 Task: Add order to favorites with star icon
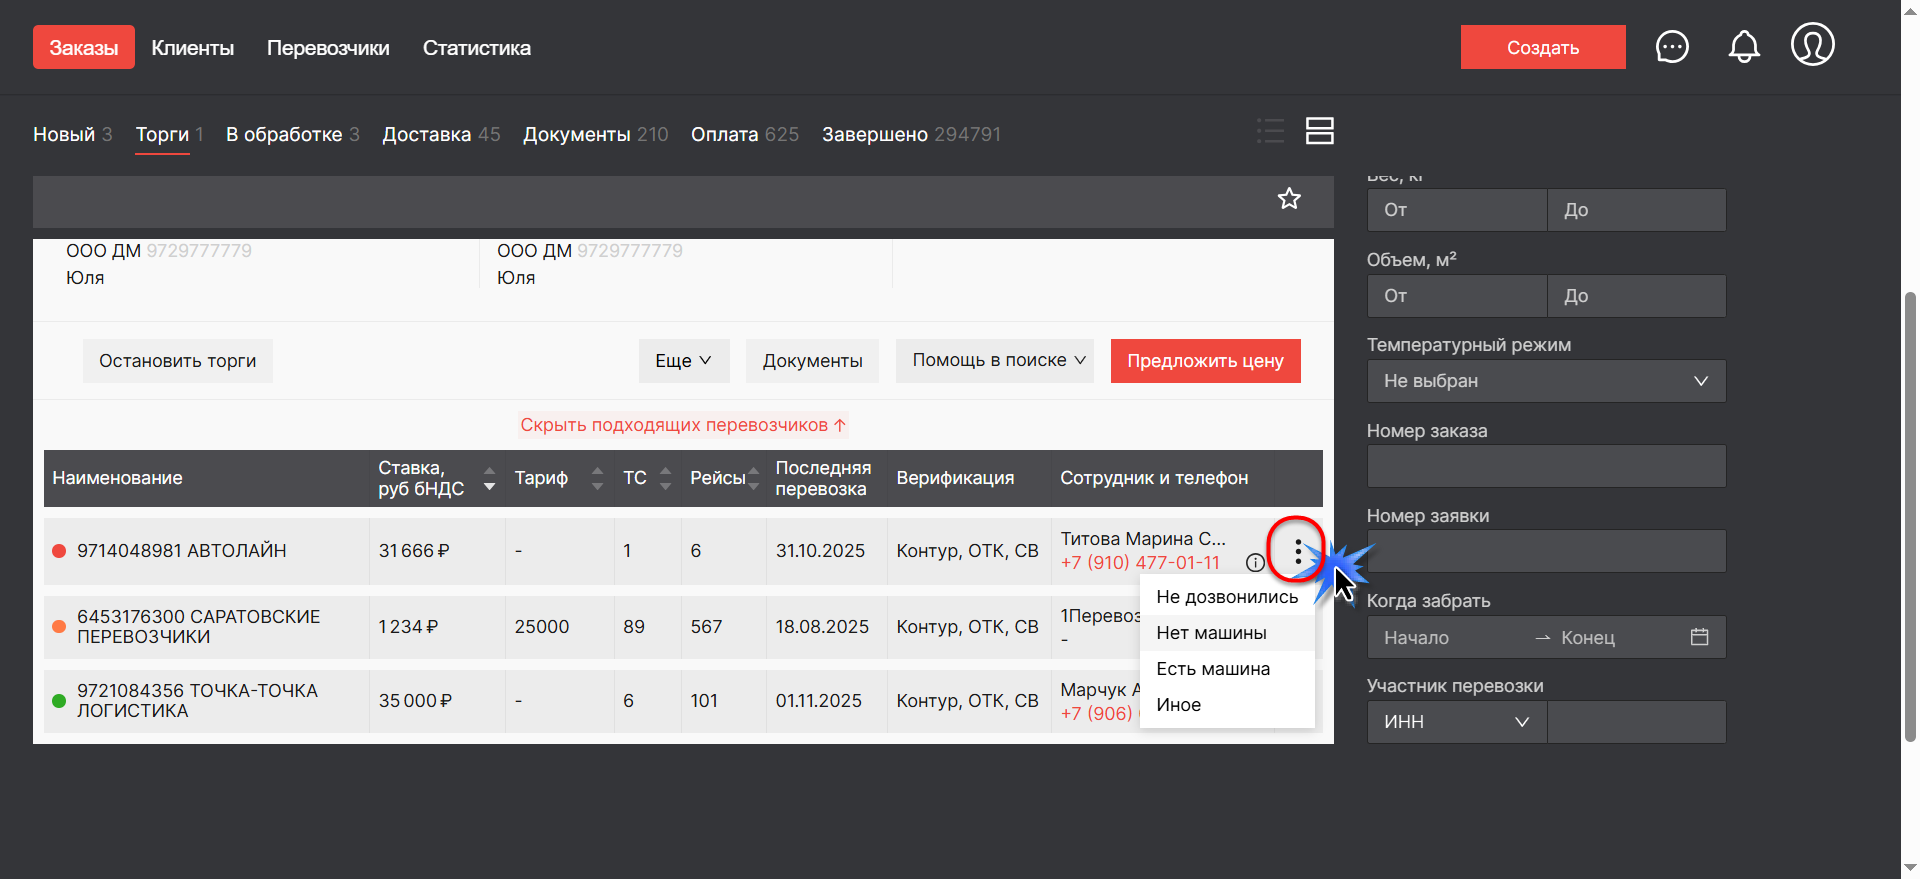[x=1289, y=199]
